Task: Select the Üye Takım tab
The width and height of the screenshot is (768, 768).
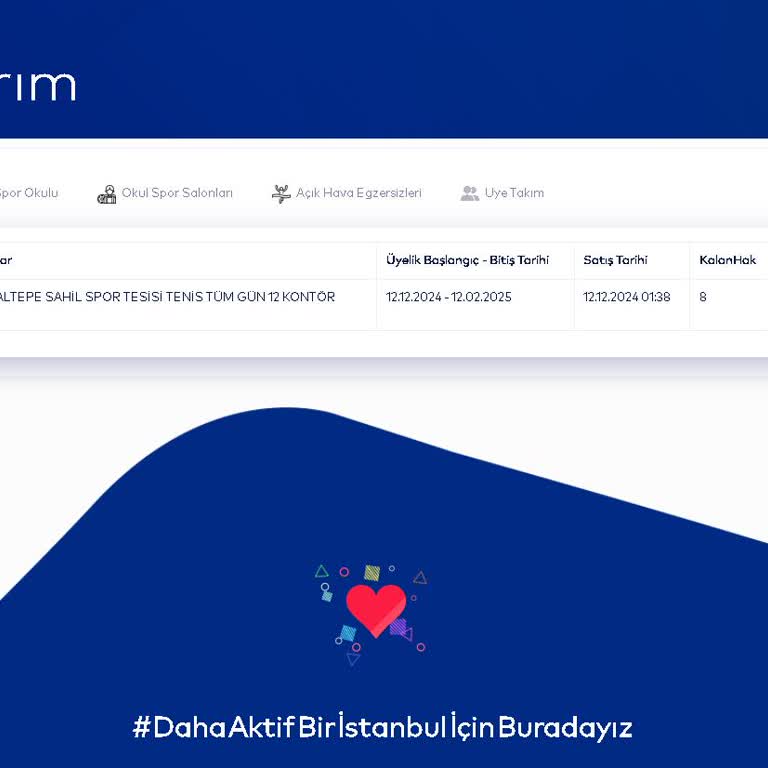Action: (x=502, y=193)
